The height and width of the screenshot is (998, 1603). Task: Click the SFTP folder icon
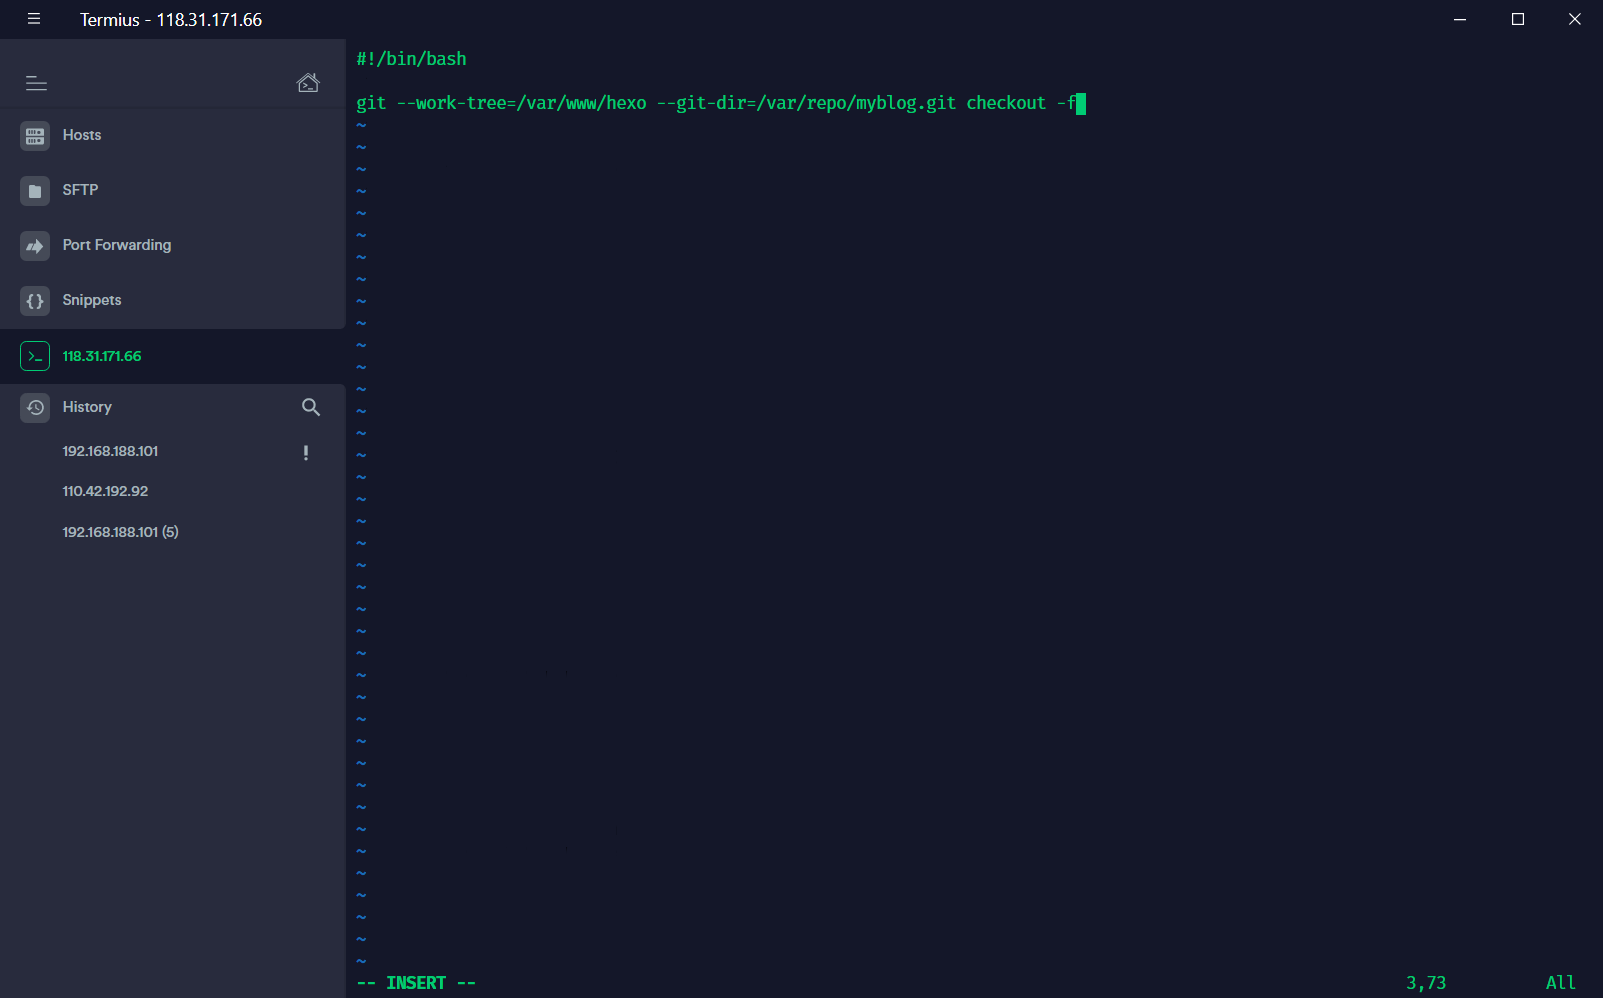coord(35,191)
